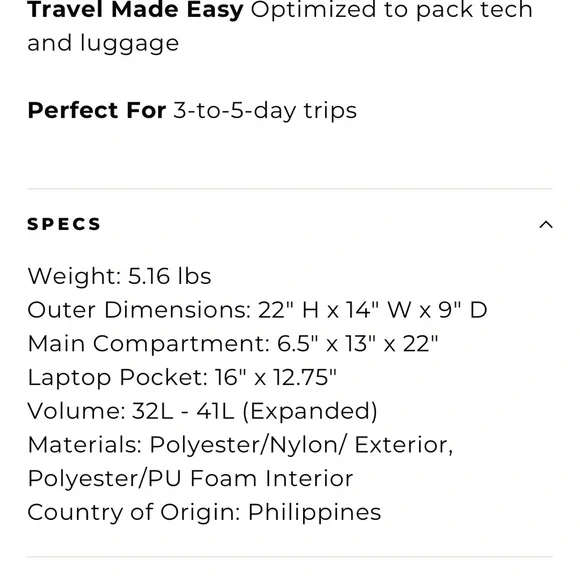580x580 pixels.
Task: Click the 'and luggage' text line
Action: pyautogui.click(x=103, y=44)
